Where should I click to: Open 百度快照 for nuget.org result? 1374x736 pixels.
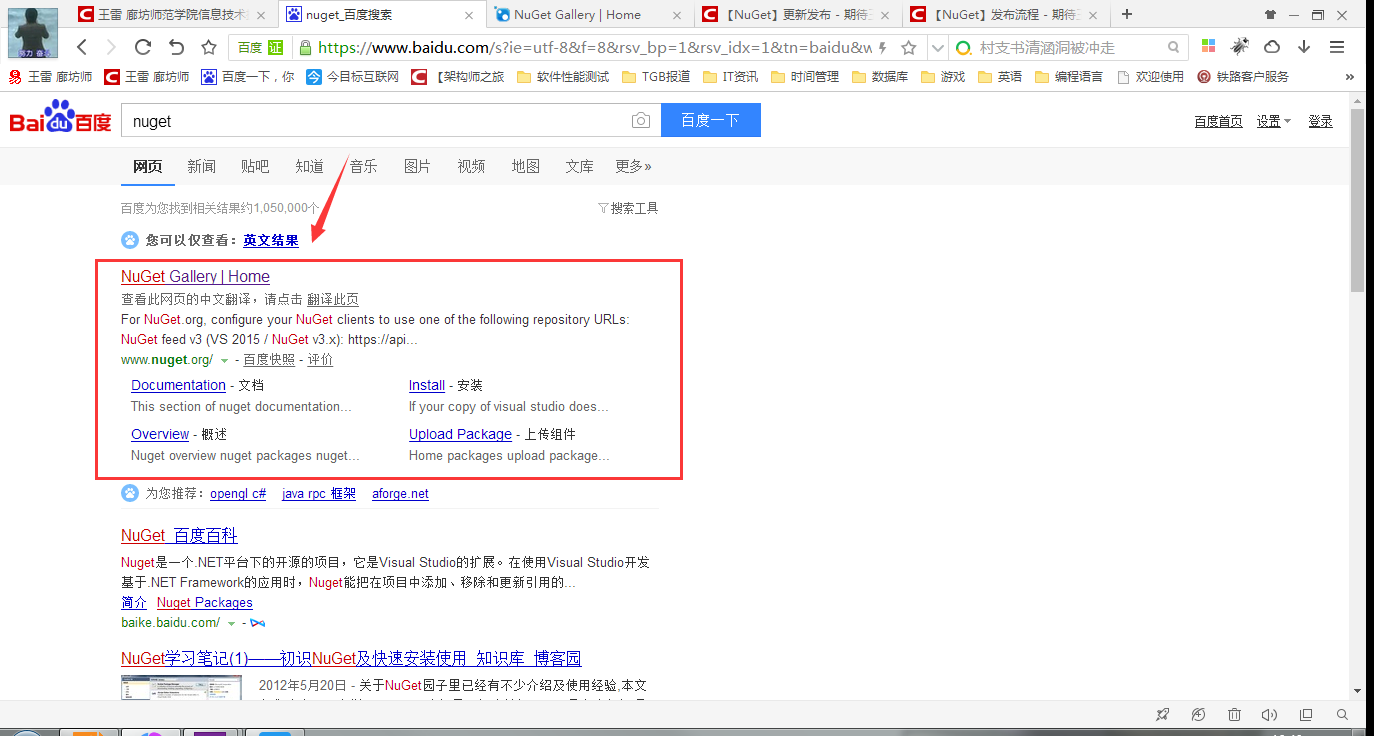[269, 360]
